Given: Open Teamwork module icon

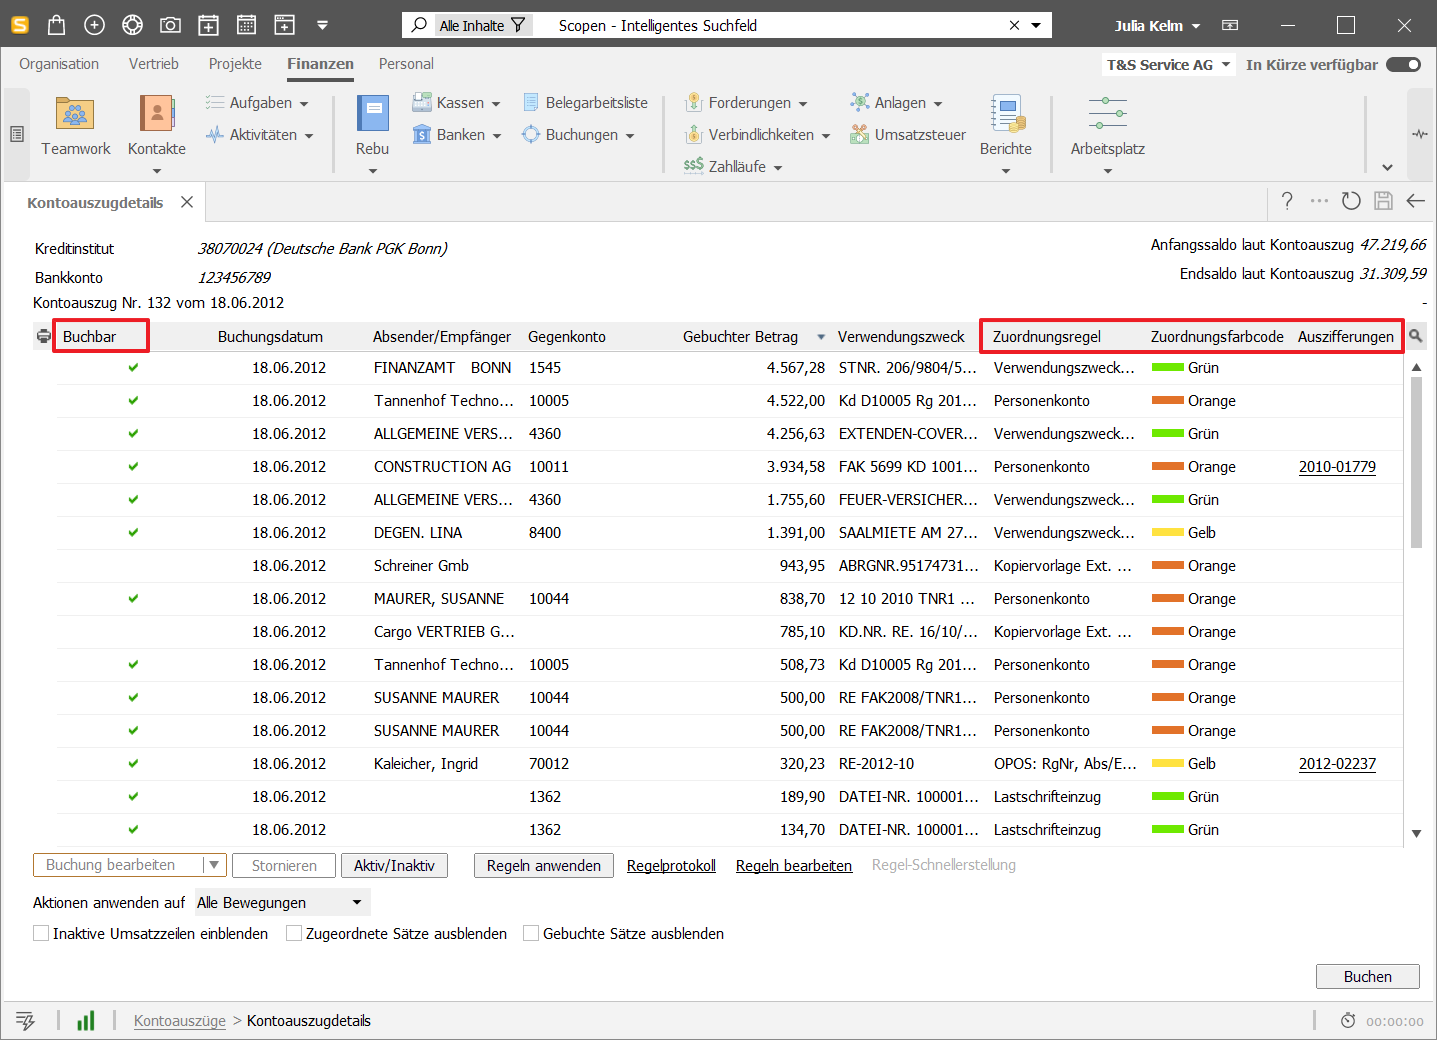Looking at the screenshot, I should coord(76,114).
